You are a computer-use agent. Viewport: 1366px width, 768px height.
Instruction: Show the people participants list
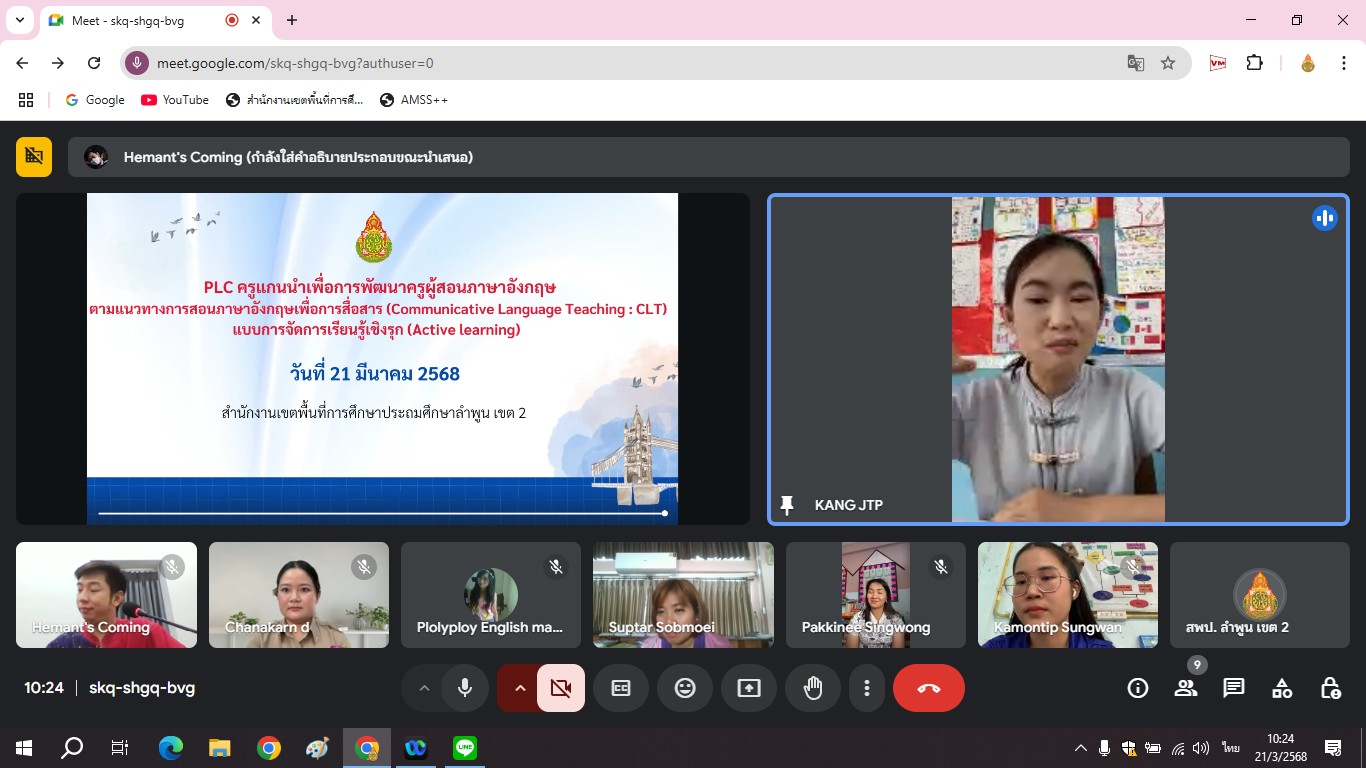1186,688
